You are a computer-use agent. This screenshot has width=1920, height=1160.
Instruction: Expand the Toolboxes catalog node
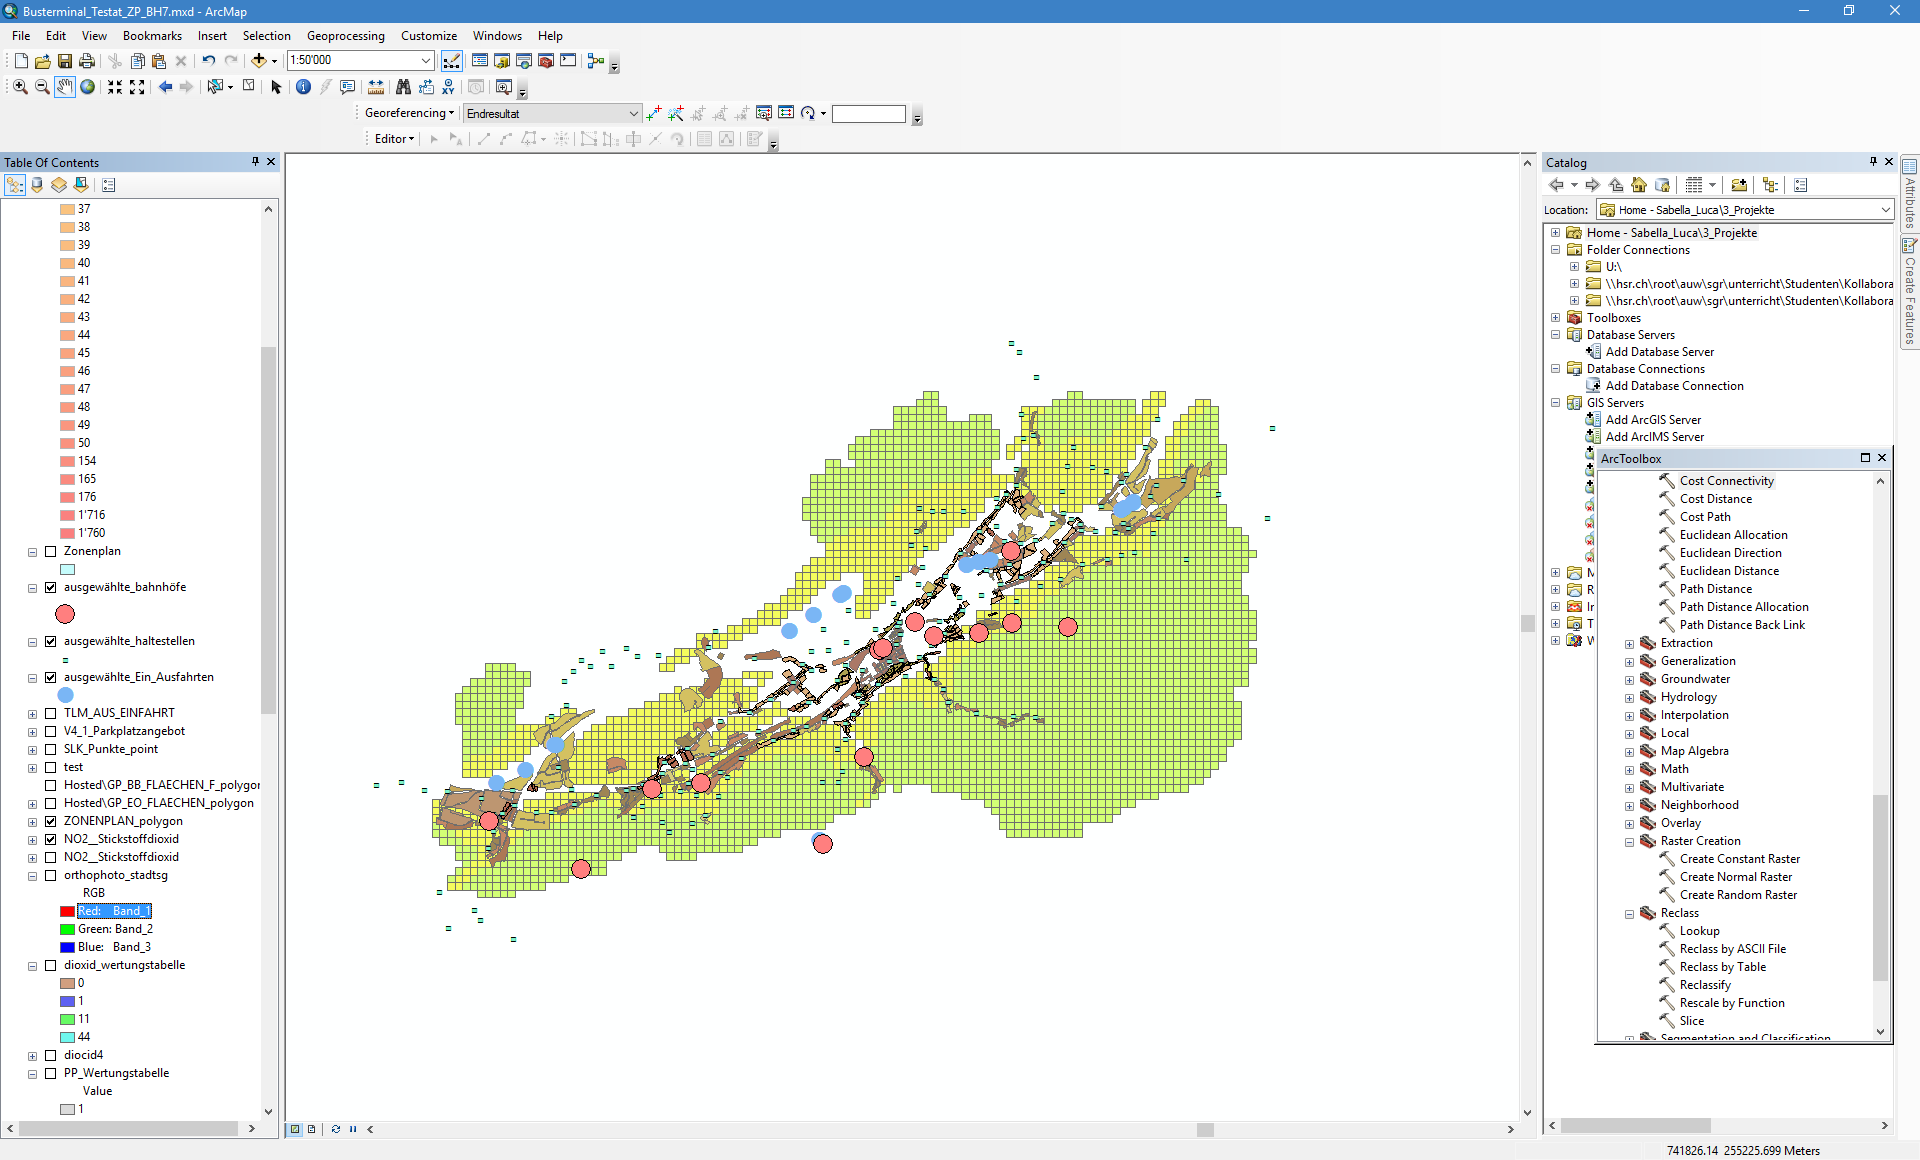pos(1556,318)
